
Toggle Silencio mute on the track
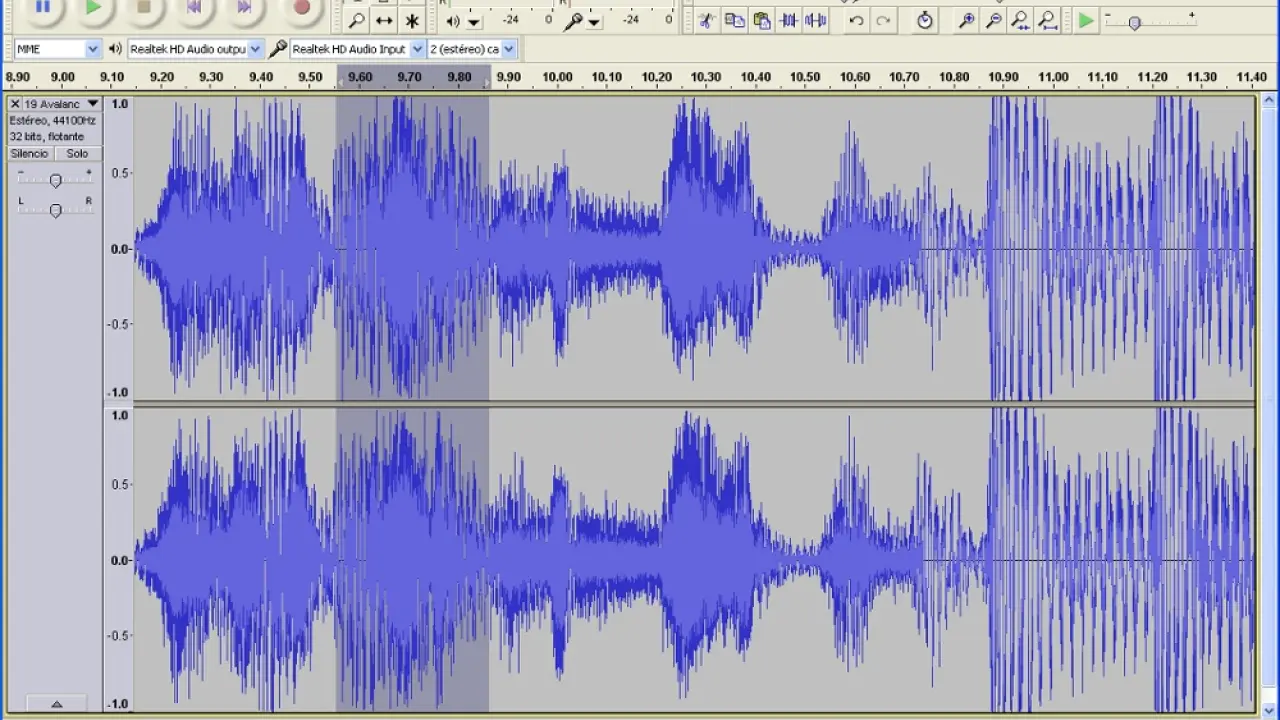29,154
